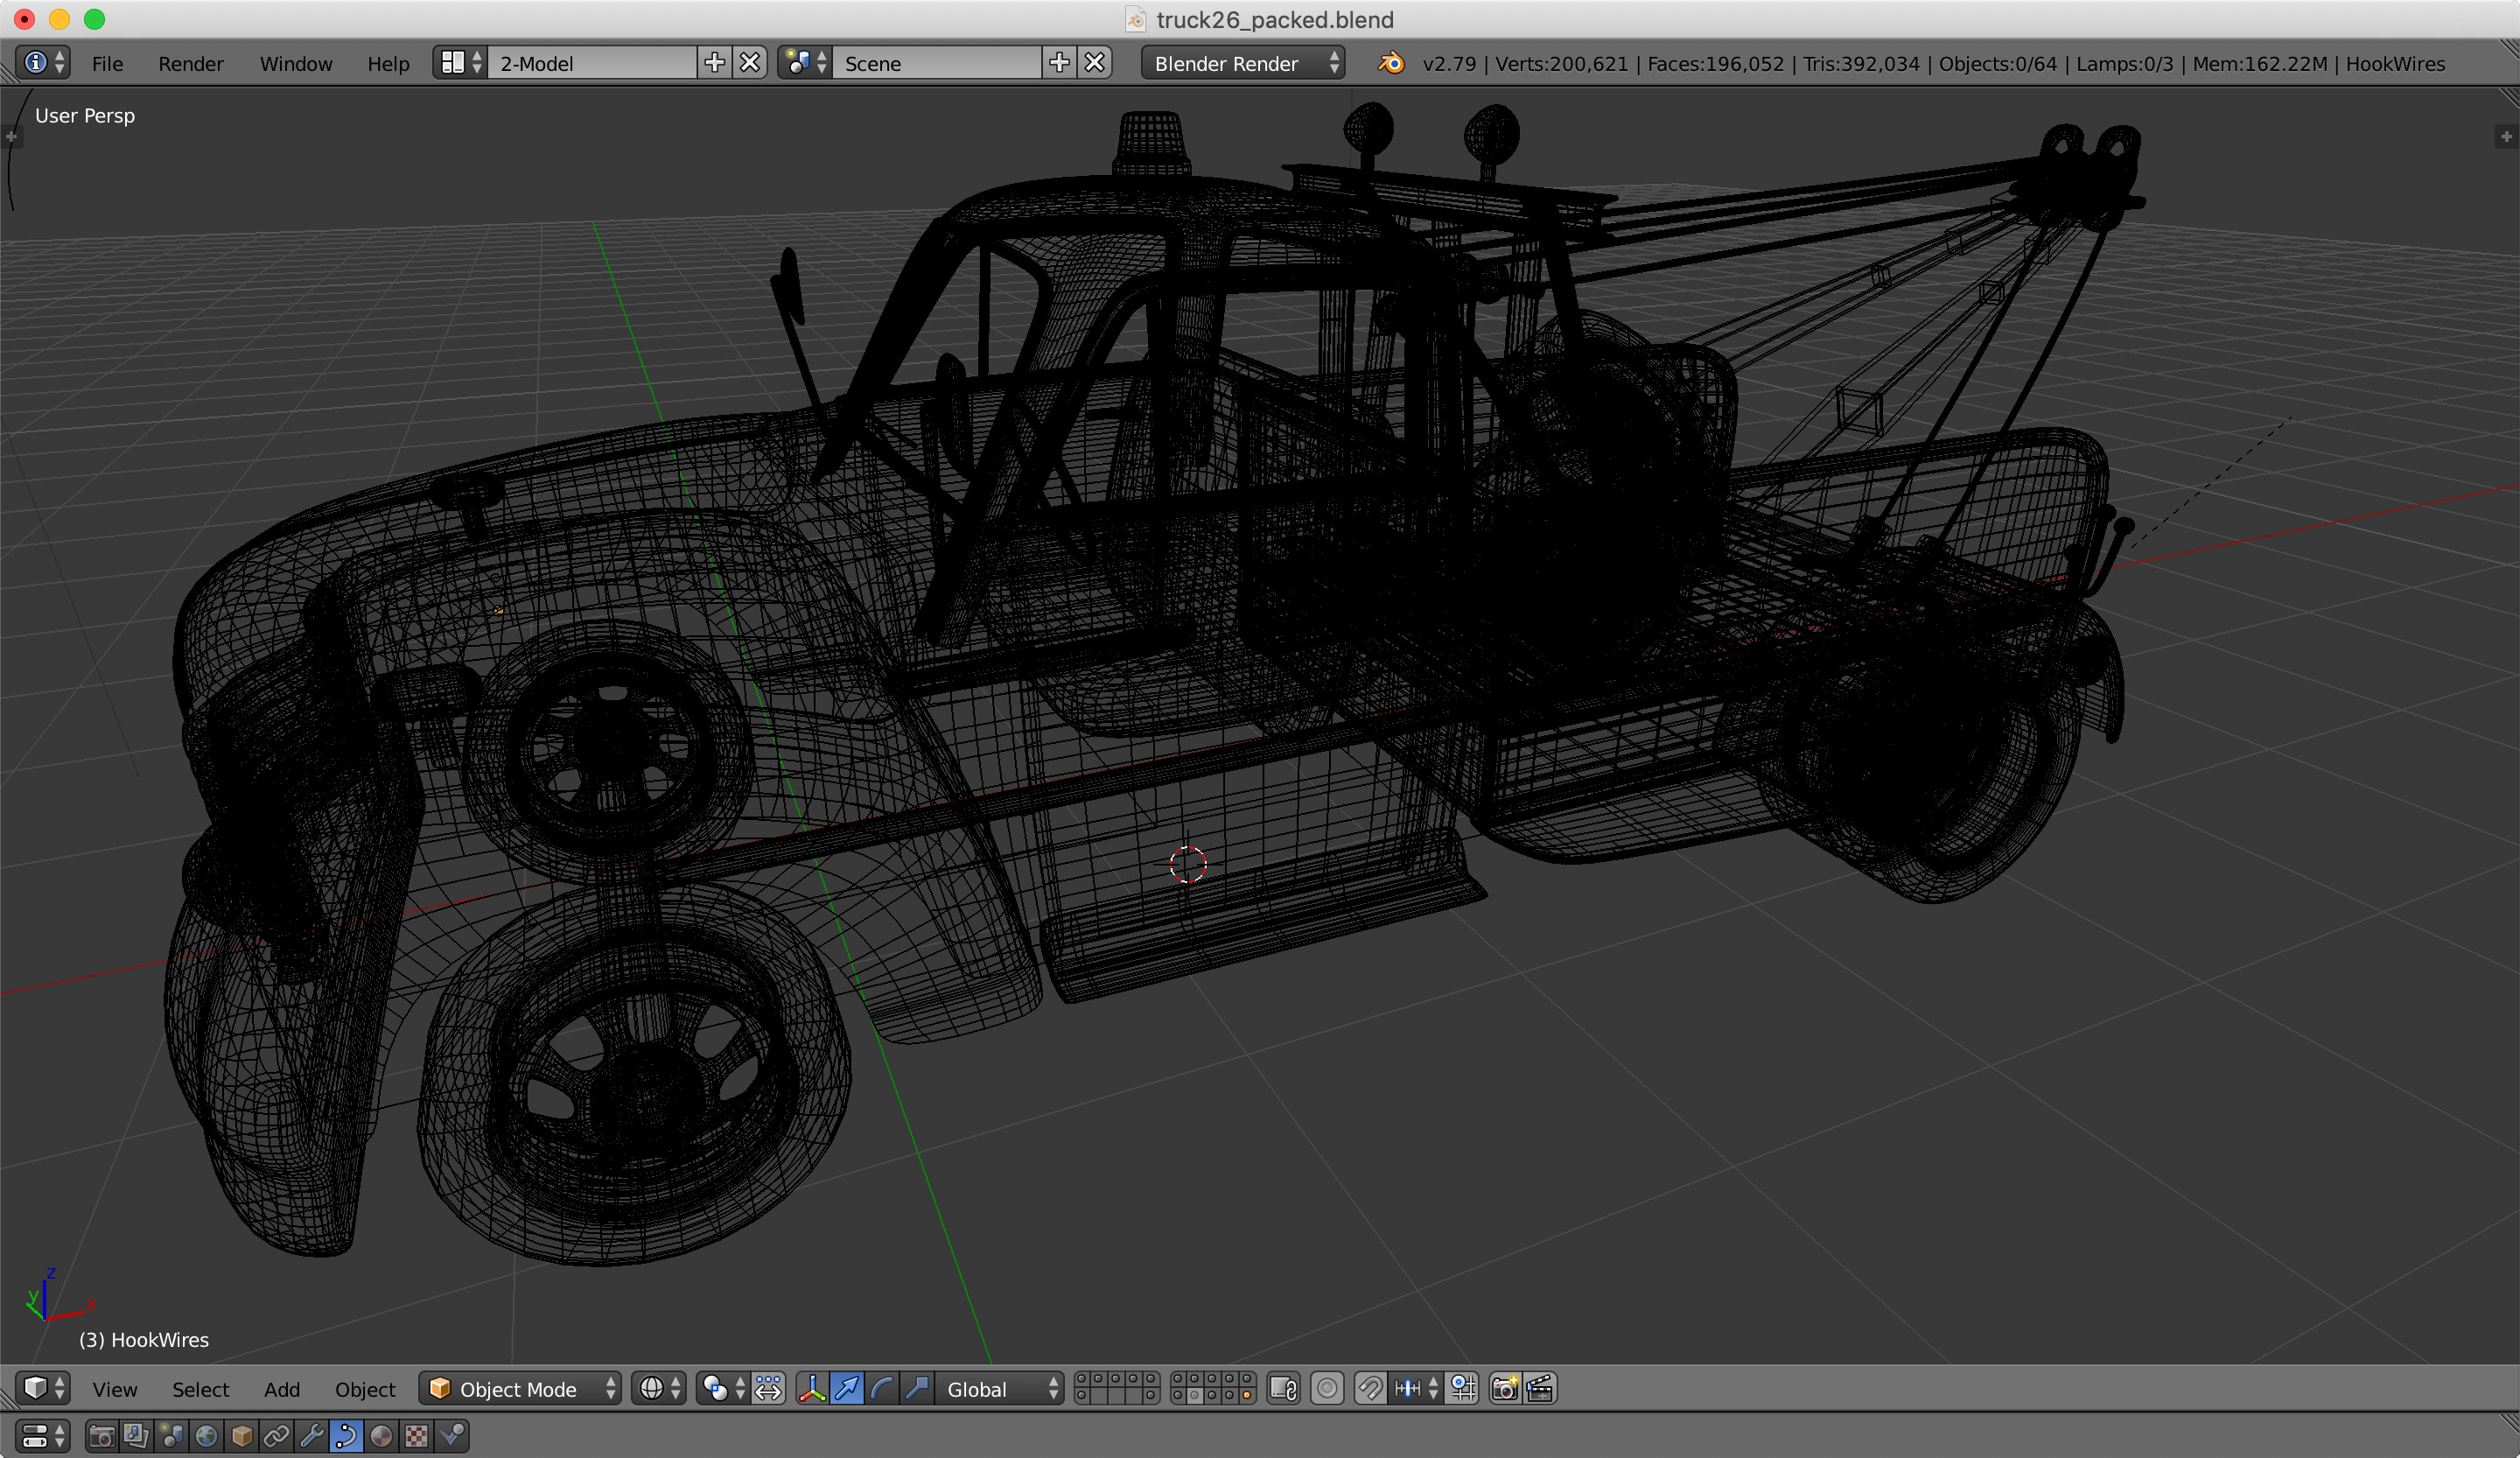Open the Object Mode dropdown
Image resolution: width=2520 pixels, height=1458 pixels.
[520, 1389]
